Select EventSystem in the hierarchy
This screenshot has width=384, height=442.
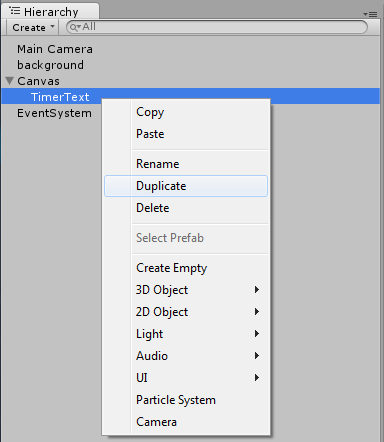click(54, 113)
